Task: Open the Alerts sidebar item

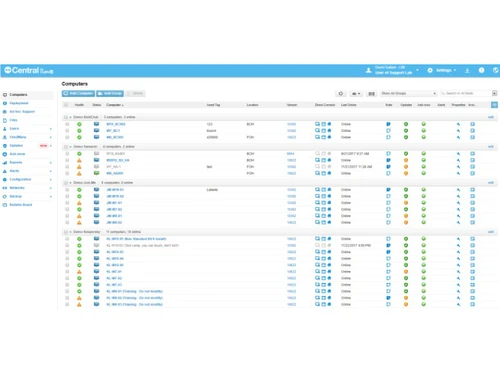Action: point(14,171)
